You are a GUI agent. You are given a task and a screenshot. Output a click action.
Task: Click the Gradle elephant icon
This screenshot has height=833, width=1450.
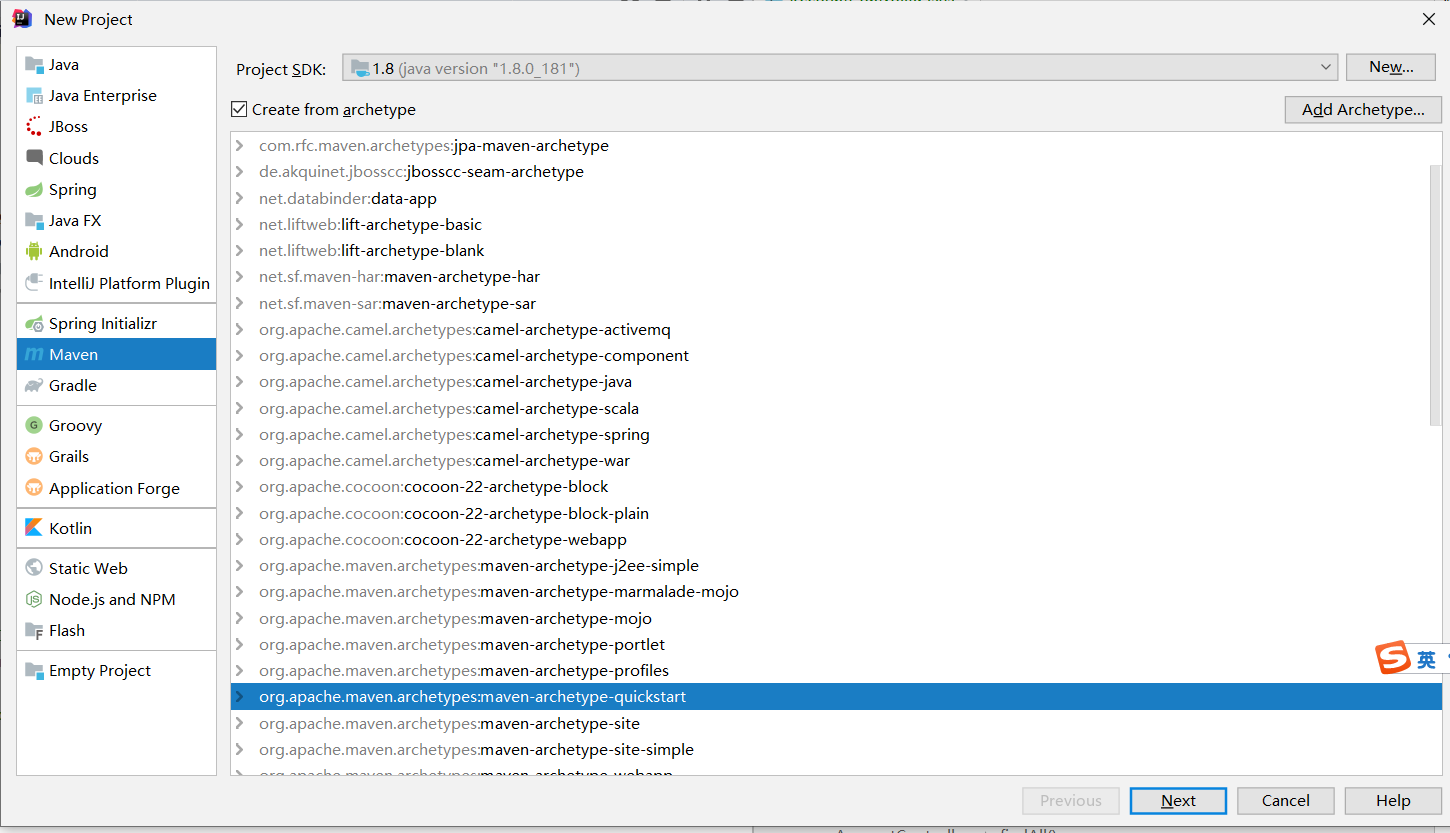[34, 386]
